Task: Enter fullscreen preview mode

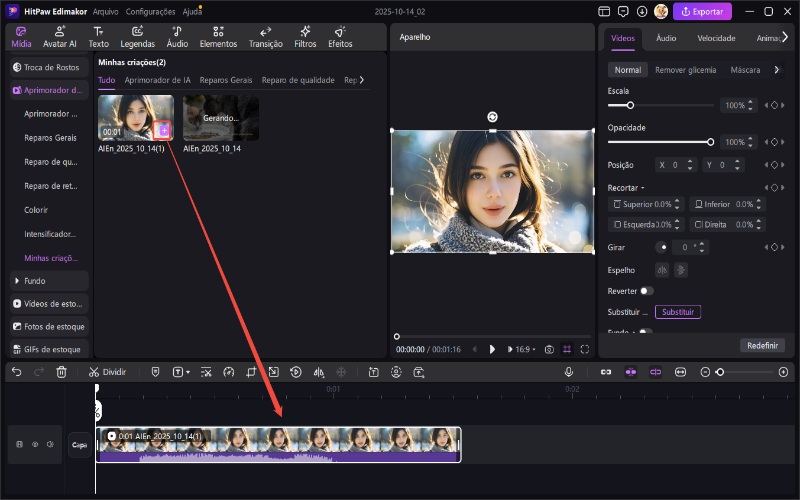Action: click(x=585, y=349)
